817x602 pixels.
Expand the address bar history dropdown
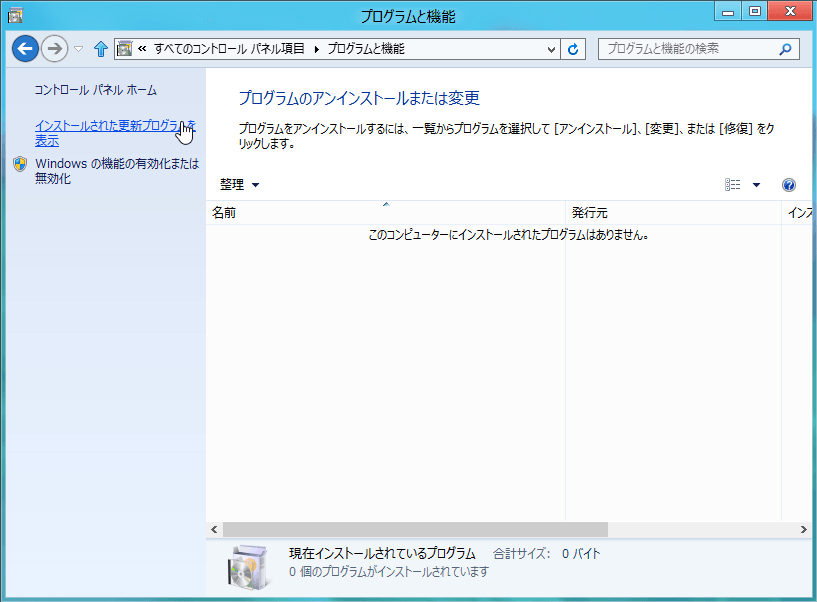coord(551,50)
